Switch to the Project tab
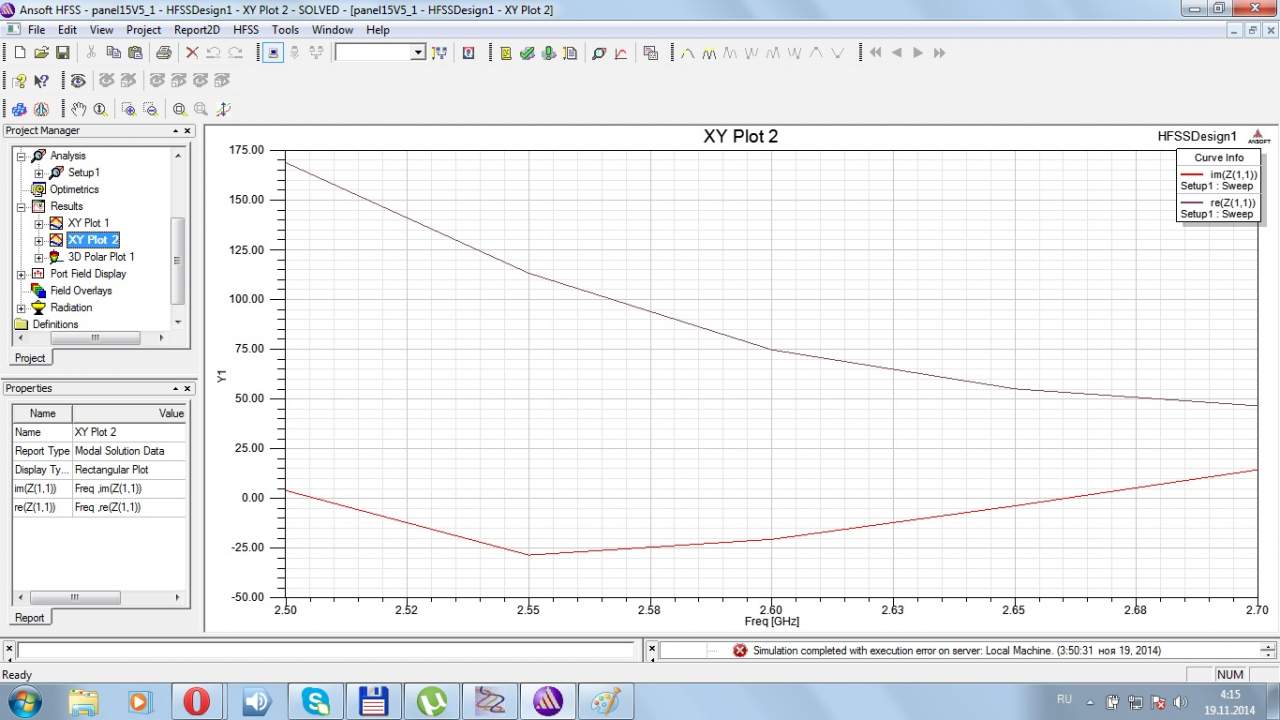The width and height of the screenshot is (1280, 720). point(30,358)
